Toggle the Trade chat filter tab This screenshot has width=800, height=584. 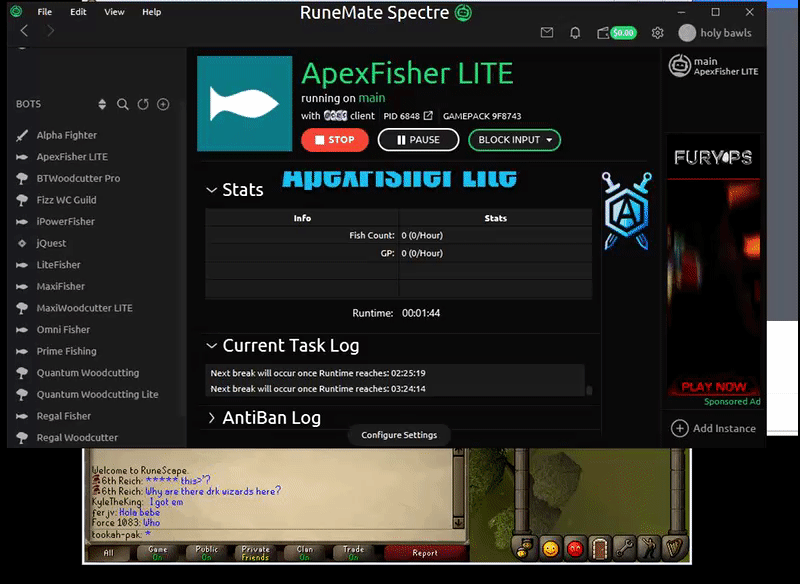(353, 553)
